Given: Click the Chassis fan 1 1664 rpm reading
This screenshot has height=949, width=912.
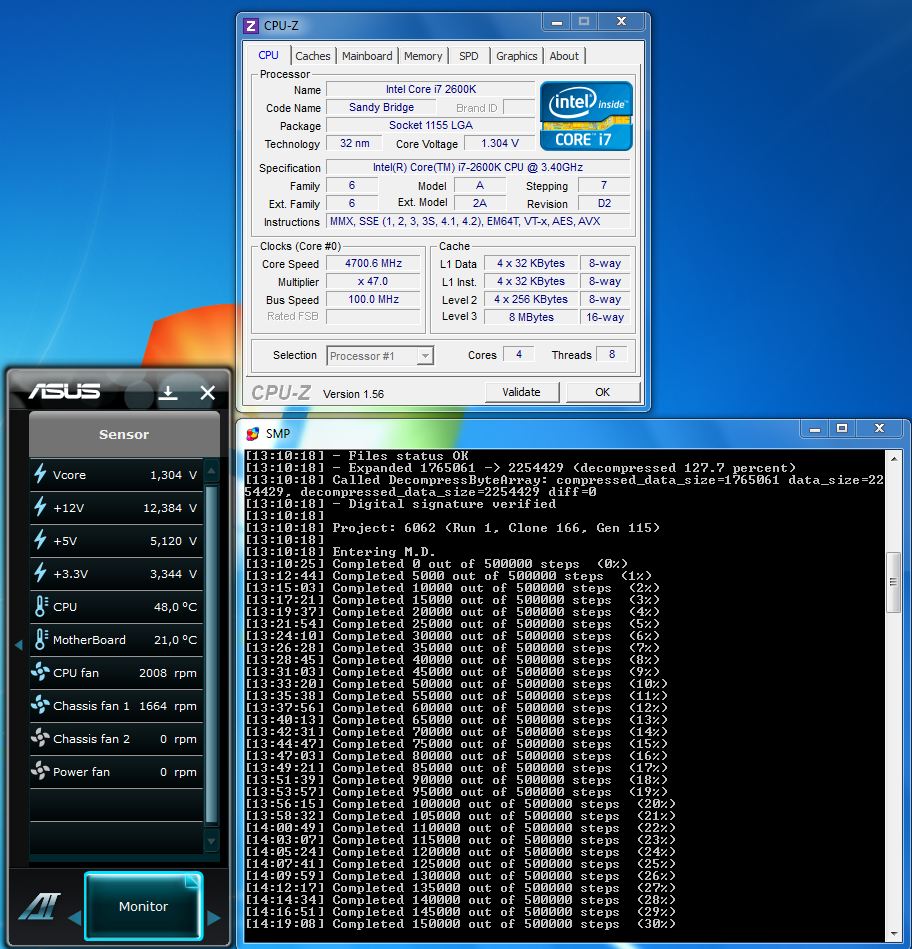Looking at the screenshot, I should pos(168,706).
